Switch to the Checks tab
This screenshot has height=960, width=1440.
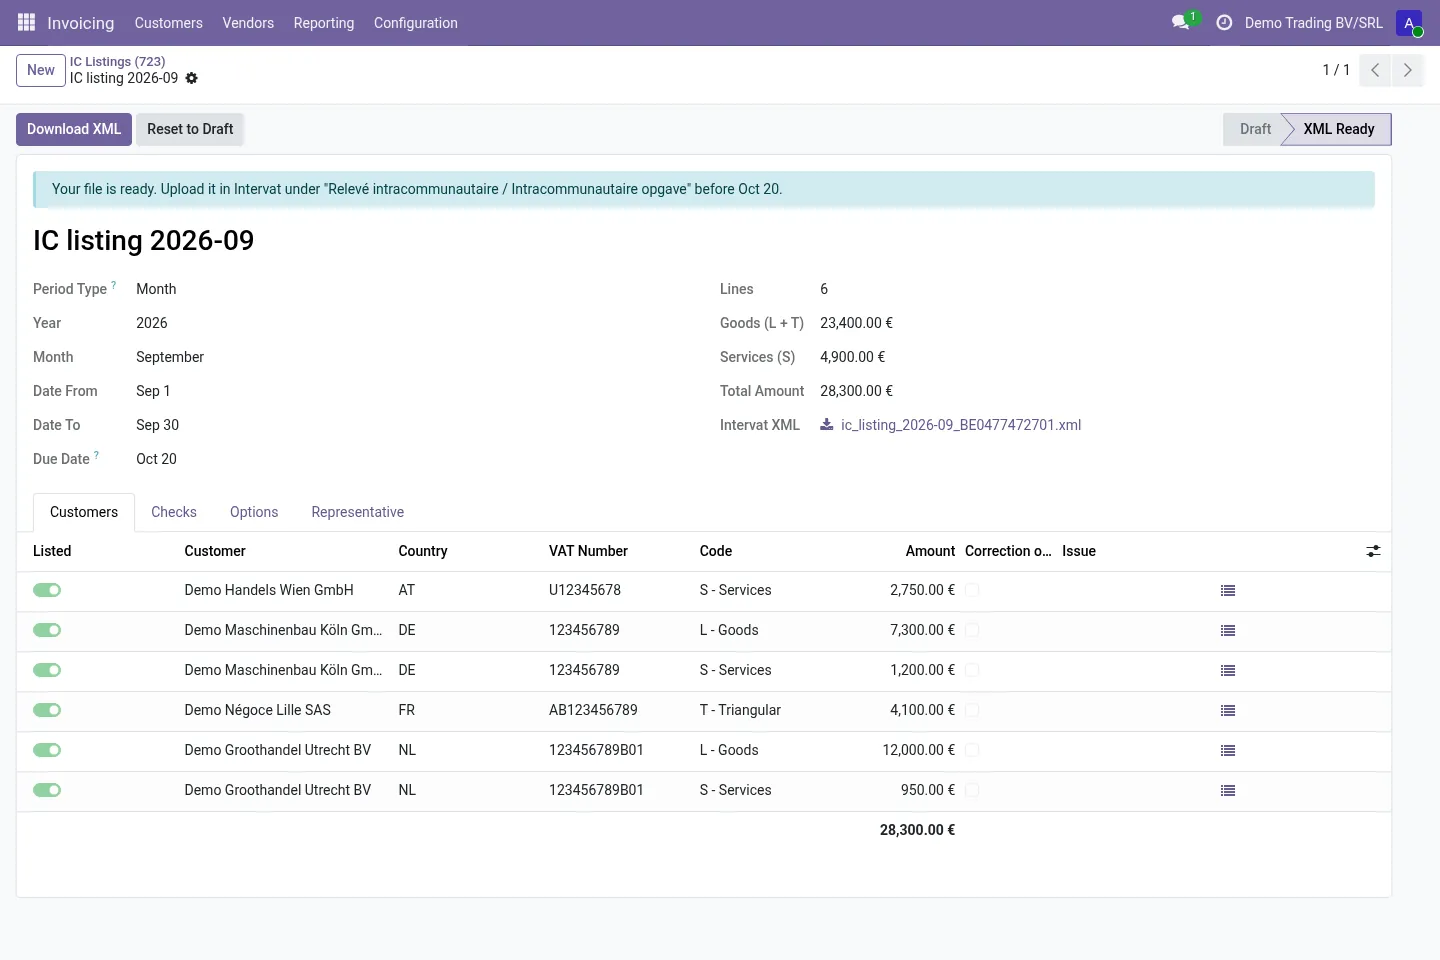pos(174,512)
